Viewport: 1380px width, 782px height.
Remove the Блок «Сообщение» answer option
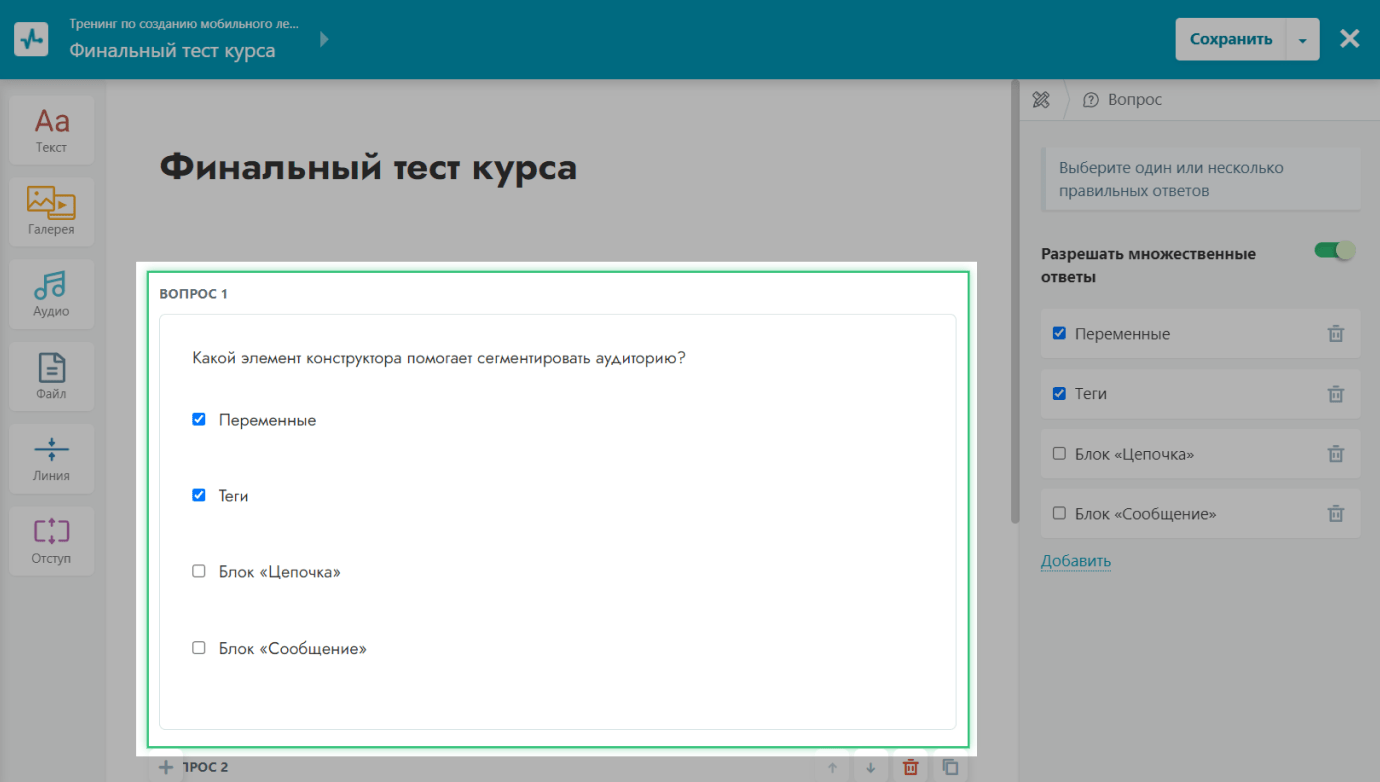coord(1335,514)
